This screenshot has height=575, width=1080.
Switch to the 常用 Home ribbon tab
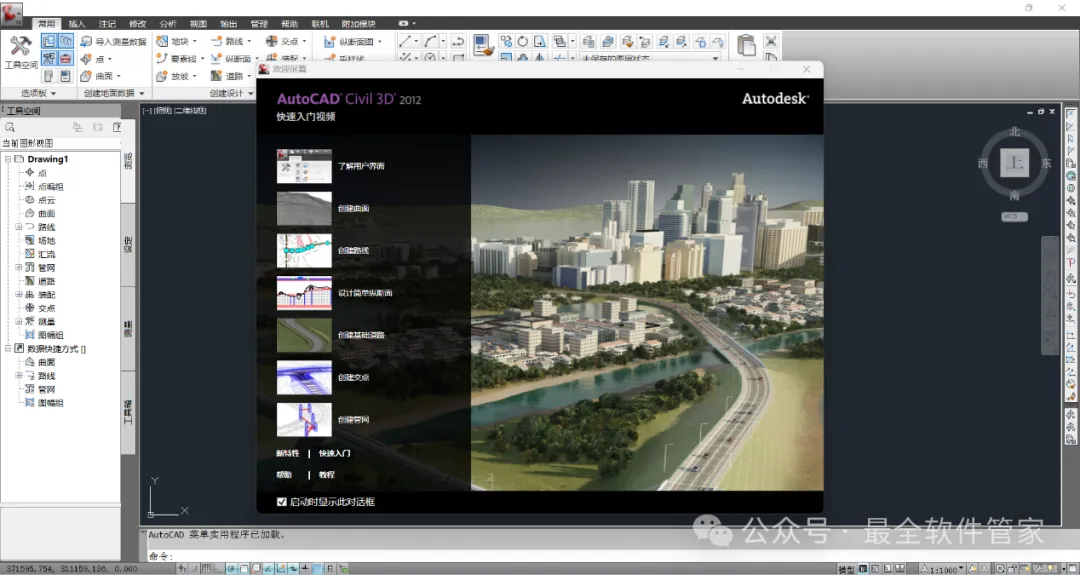click(46, 23)
